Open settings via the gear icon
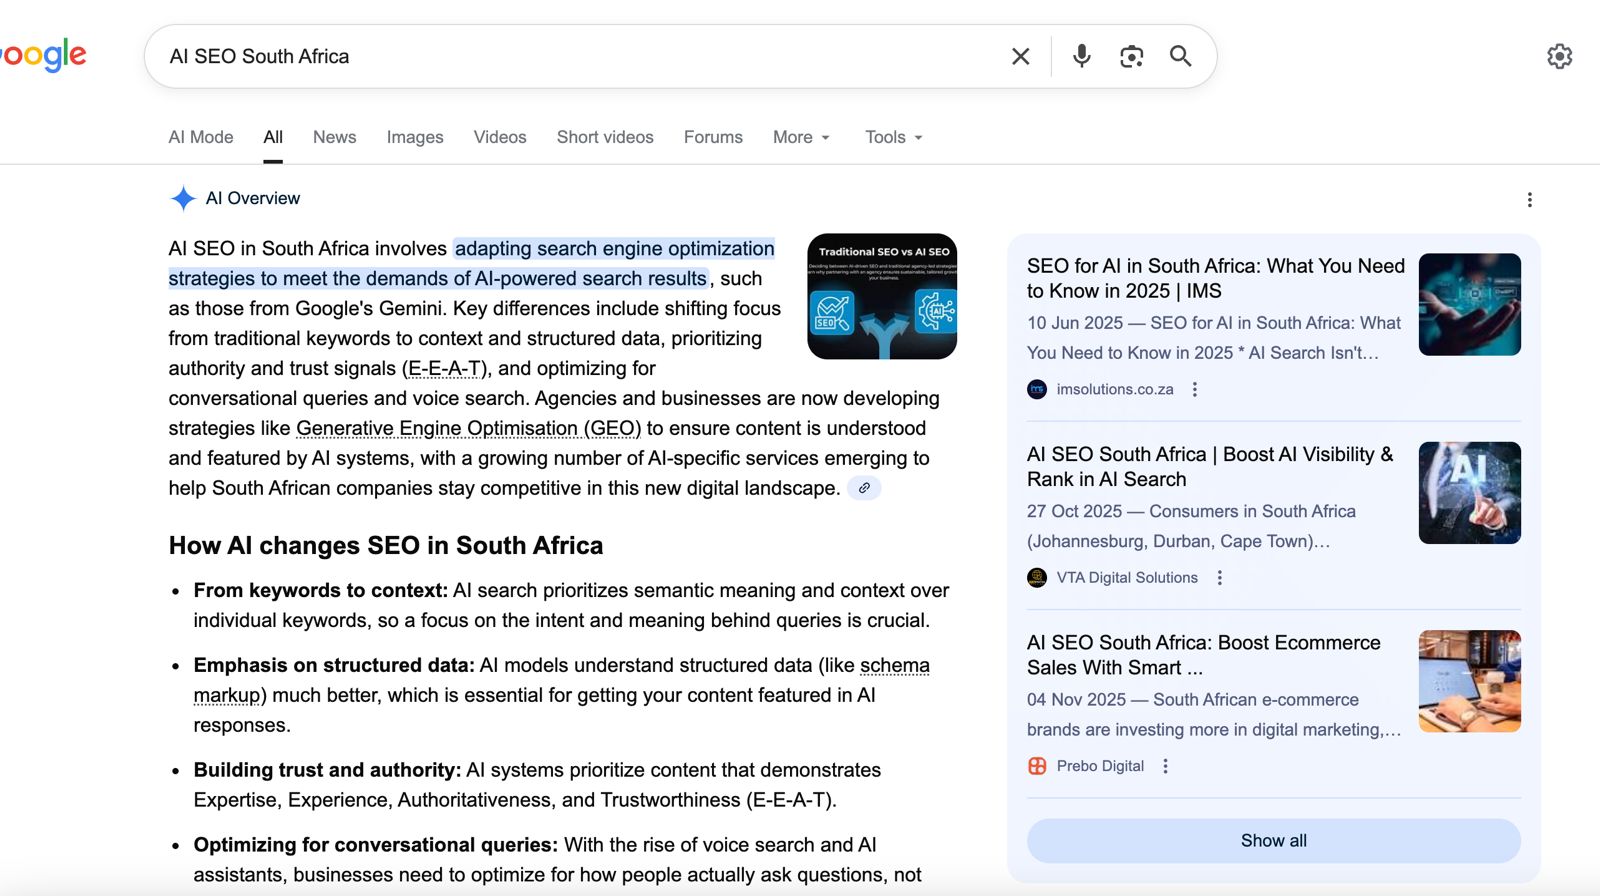Image resolution: width=1600 pixels, height=896 pixels. [x=1559, y=56]
